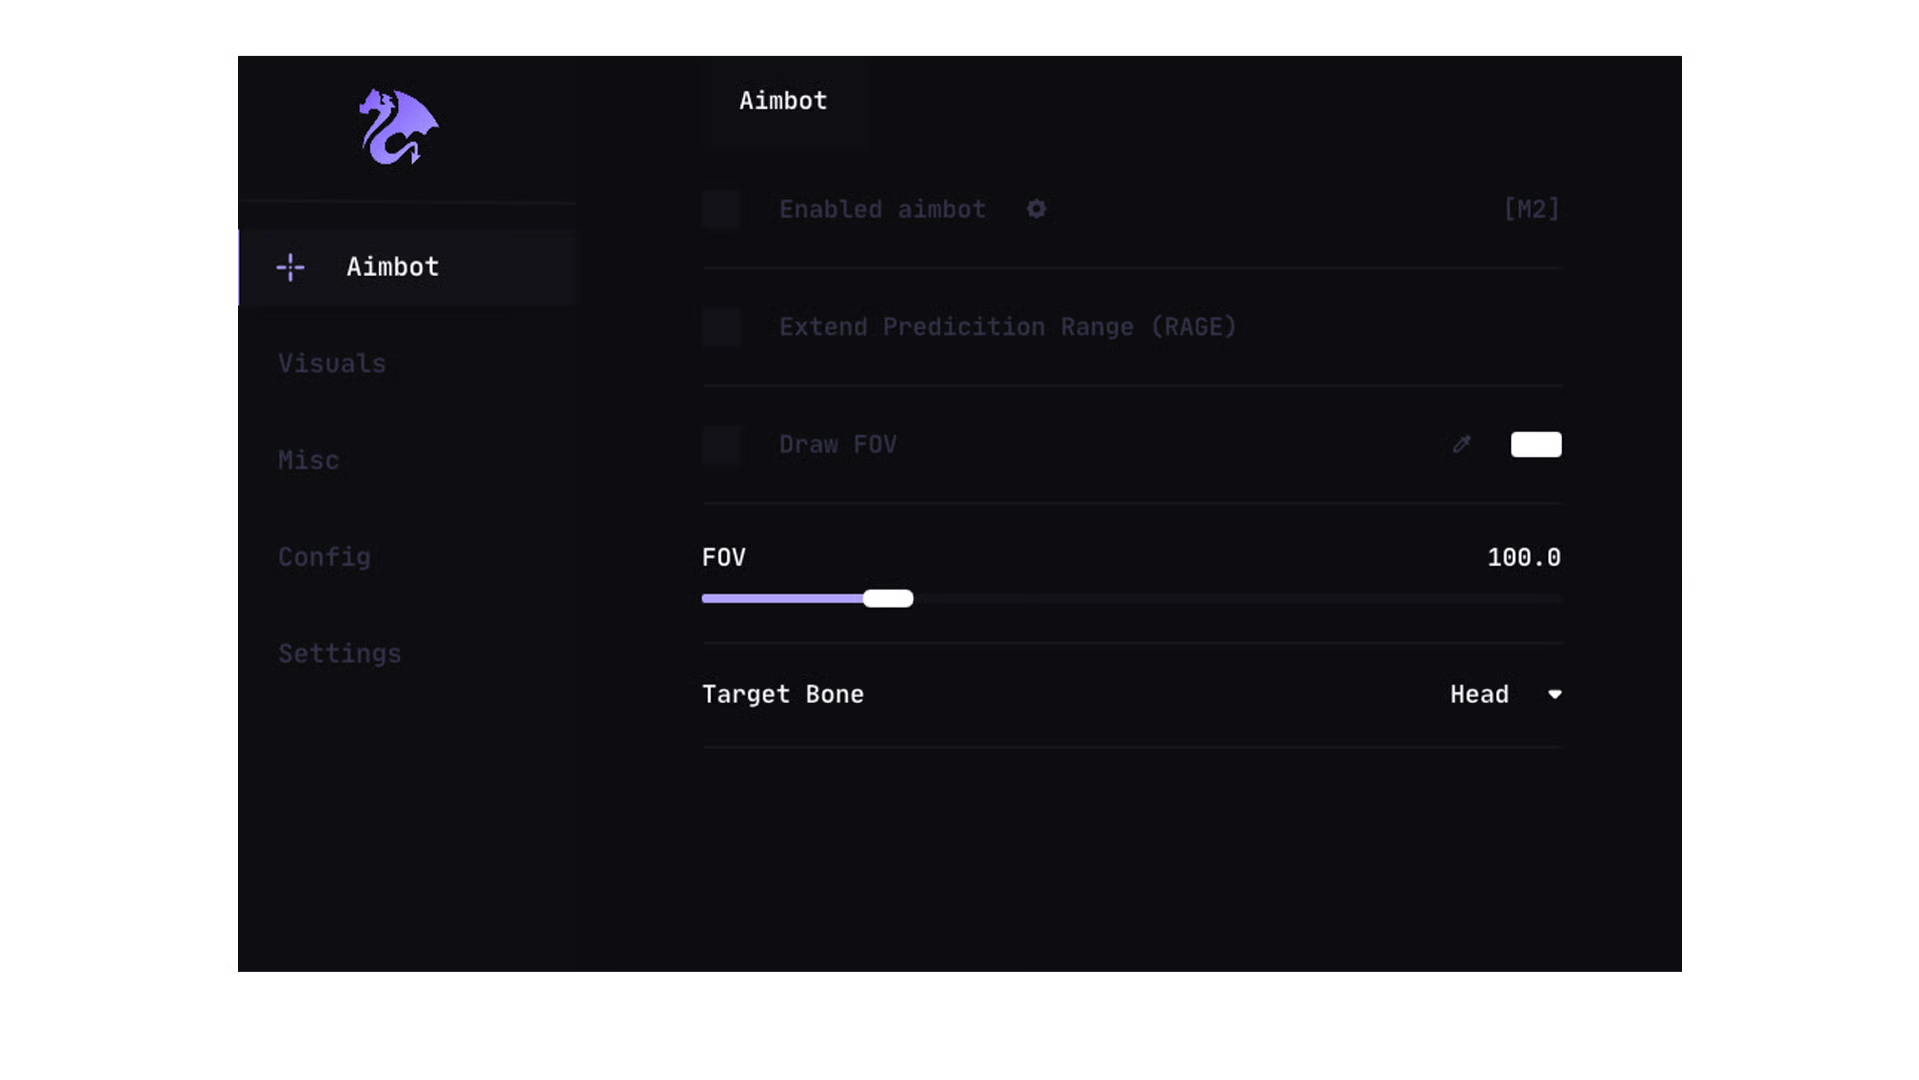Open the gear settings next to Enabled aimbot

coord(1036,209)
